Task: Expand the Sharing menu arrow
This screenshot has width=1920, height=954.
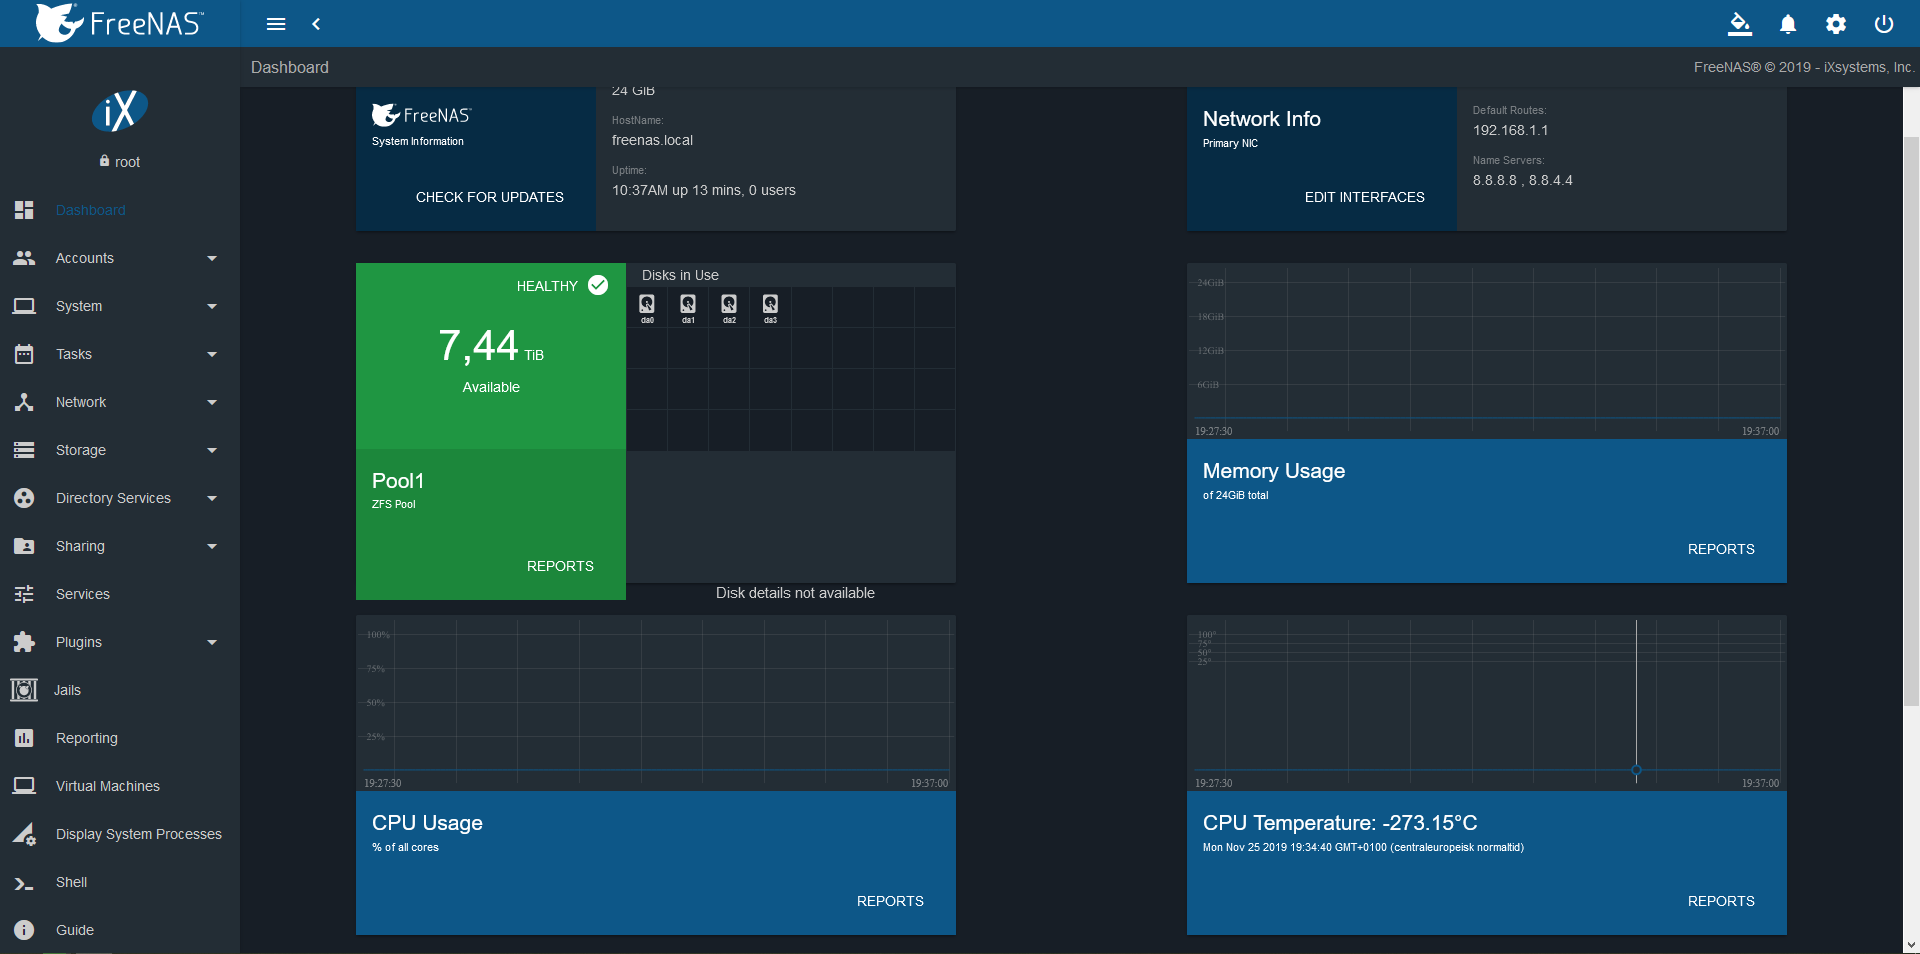Action: click(212, 546)
